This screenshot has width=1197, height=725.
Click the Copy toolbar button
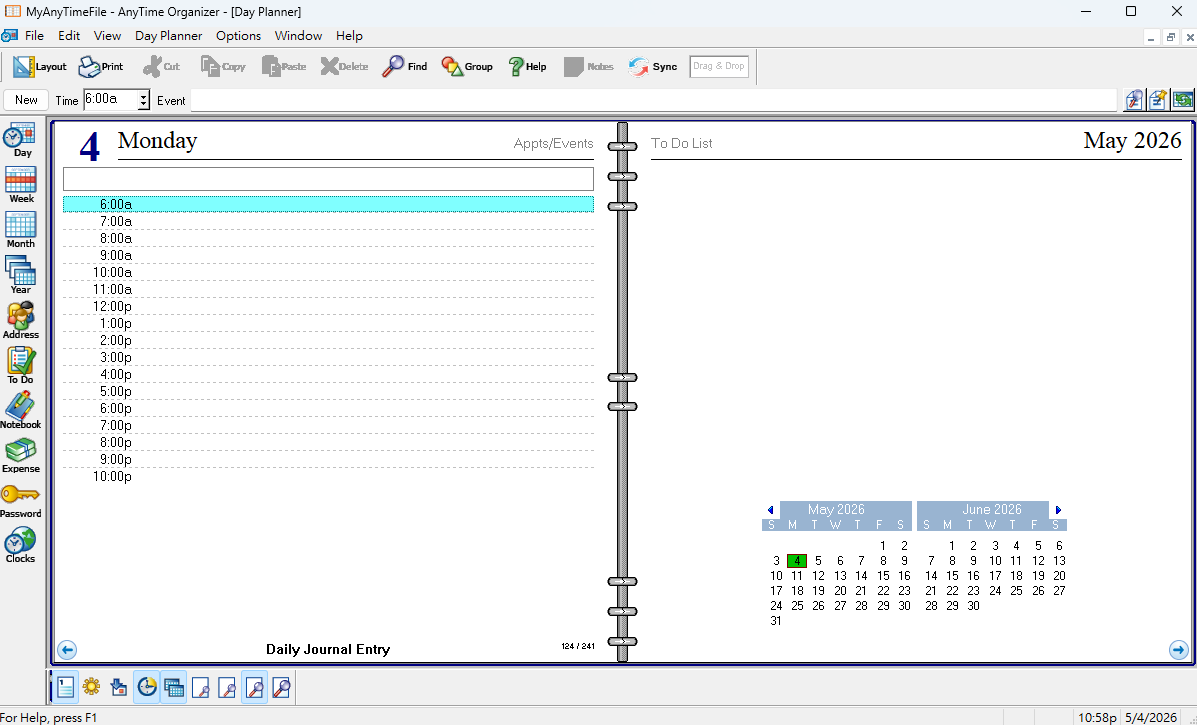point(223,66)
